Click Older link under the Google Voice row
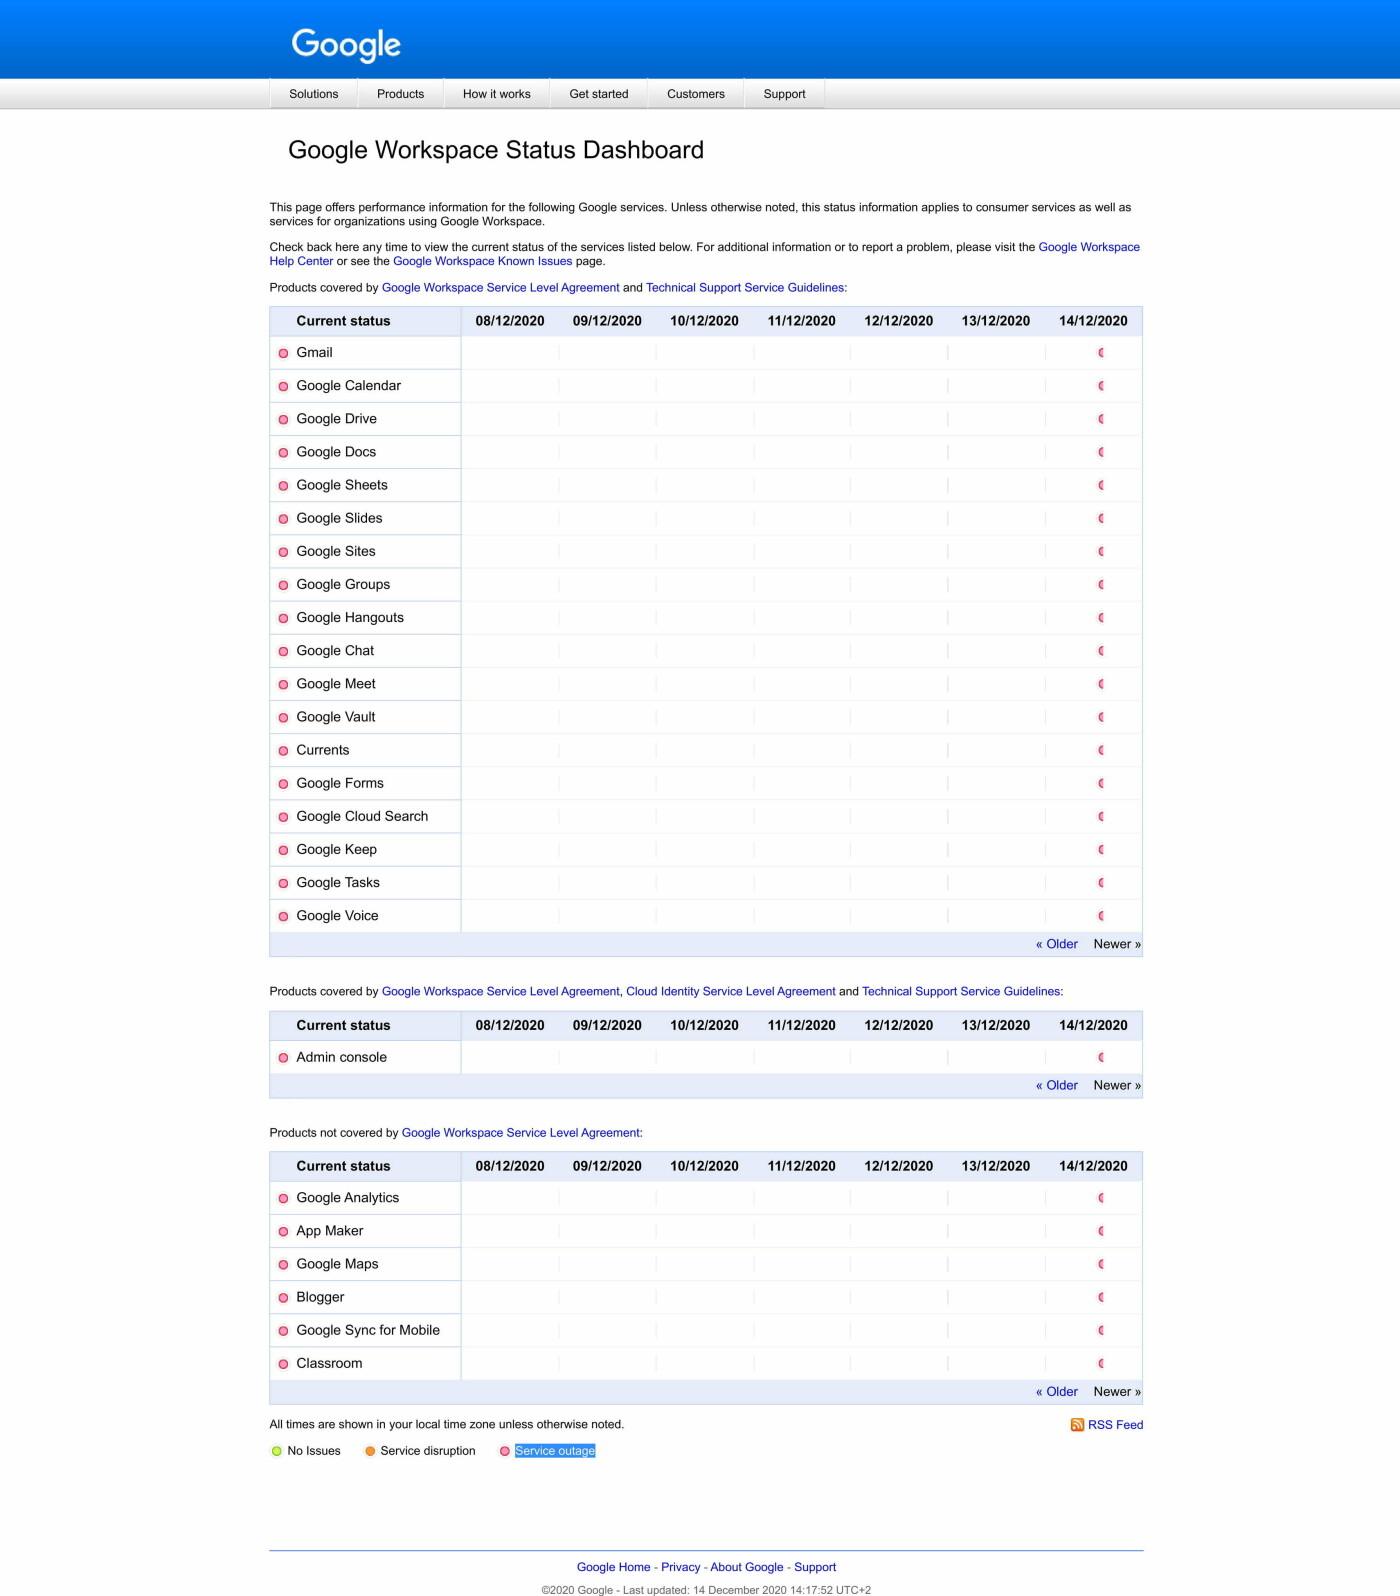Image resolution: width=1400 pixels, height=1596 pixels. (x=1057, y=944)
